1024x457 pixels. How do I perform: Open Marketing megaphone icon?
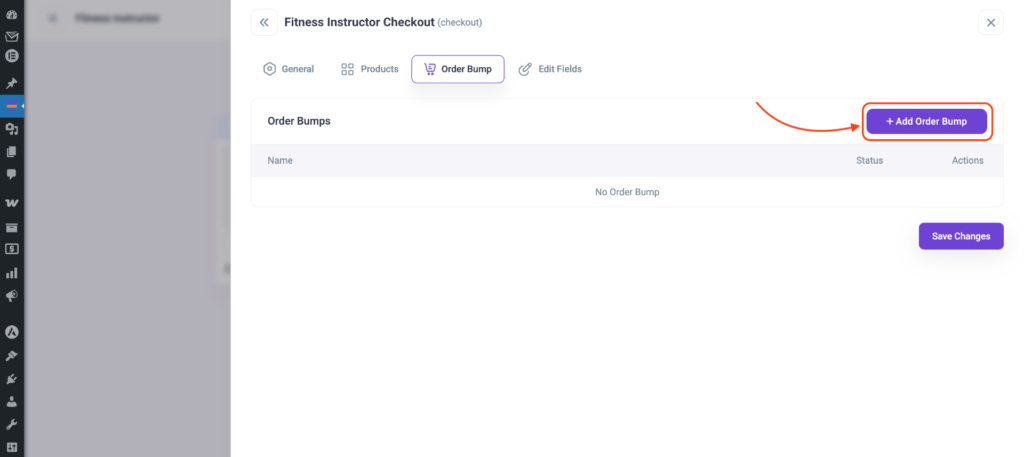12,296
